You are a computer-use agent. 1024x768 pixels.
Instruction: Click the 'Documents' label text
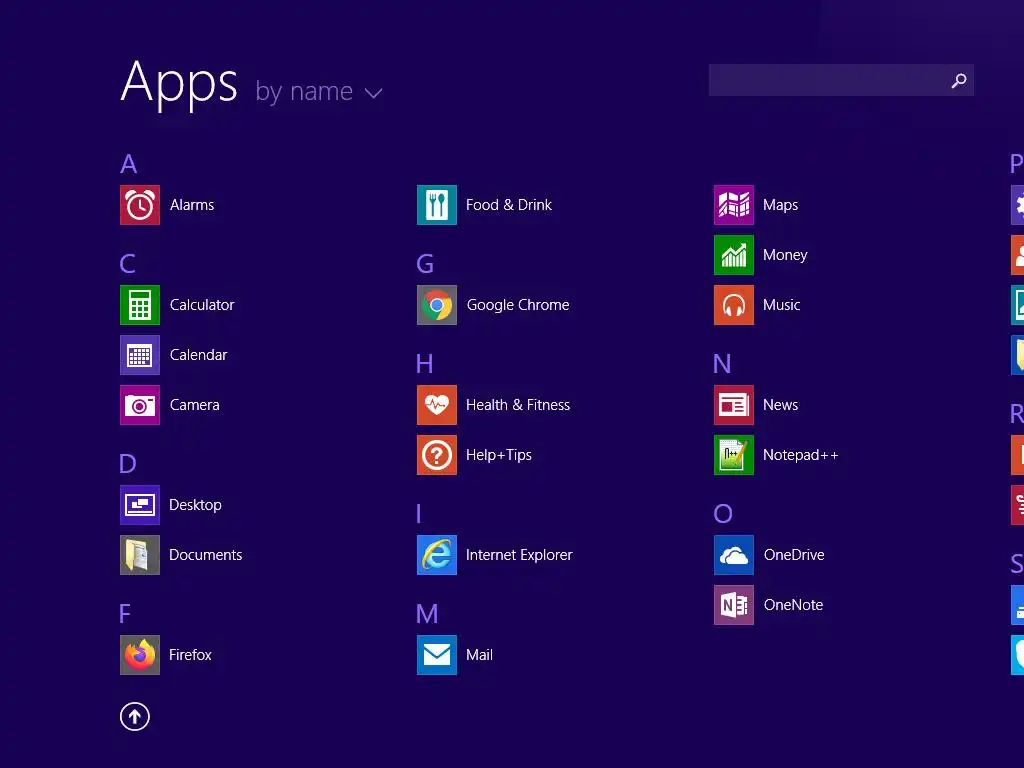[x=206, y=555]
